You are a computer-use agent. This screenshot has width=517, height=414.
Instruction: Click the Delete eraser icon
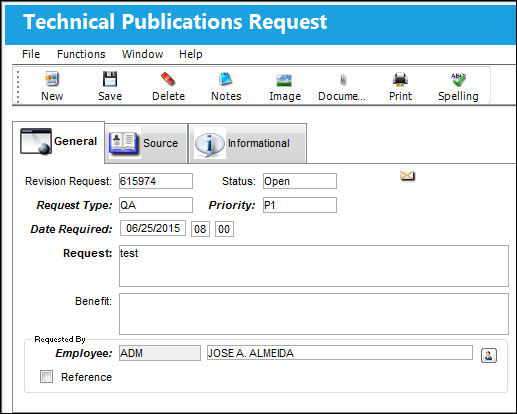pos(168,79)
